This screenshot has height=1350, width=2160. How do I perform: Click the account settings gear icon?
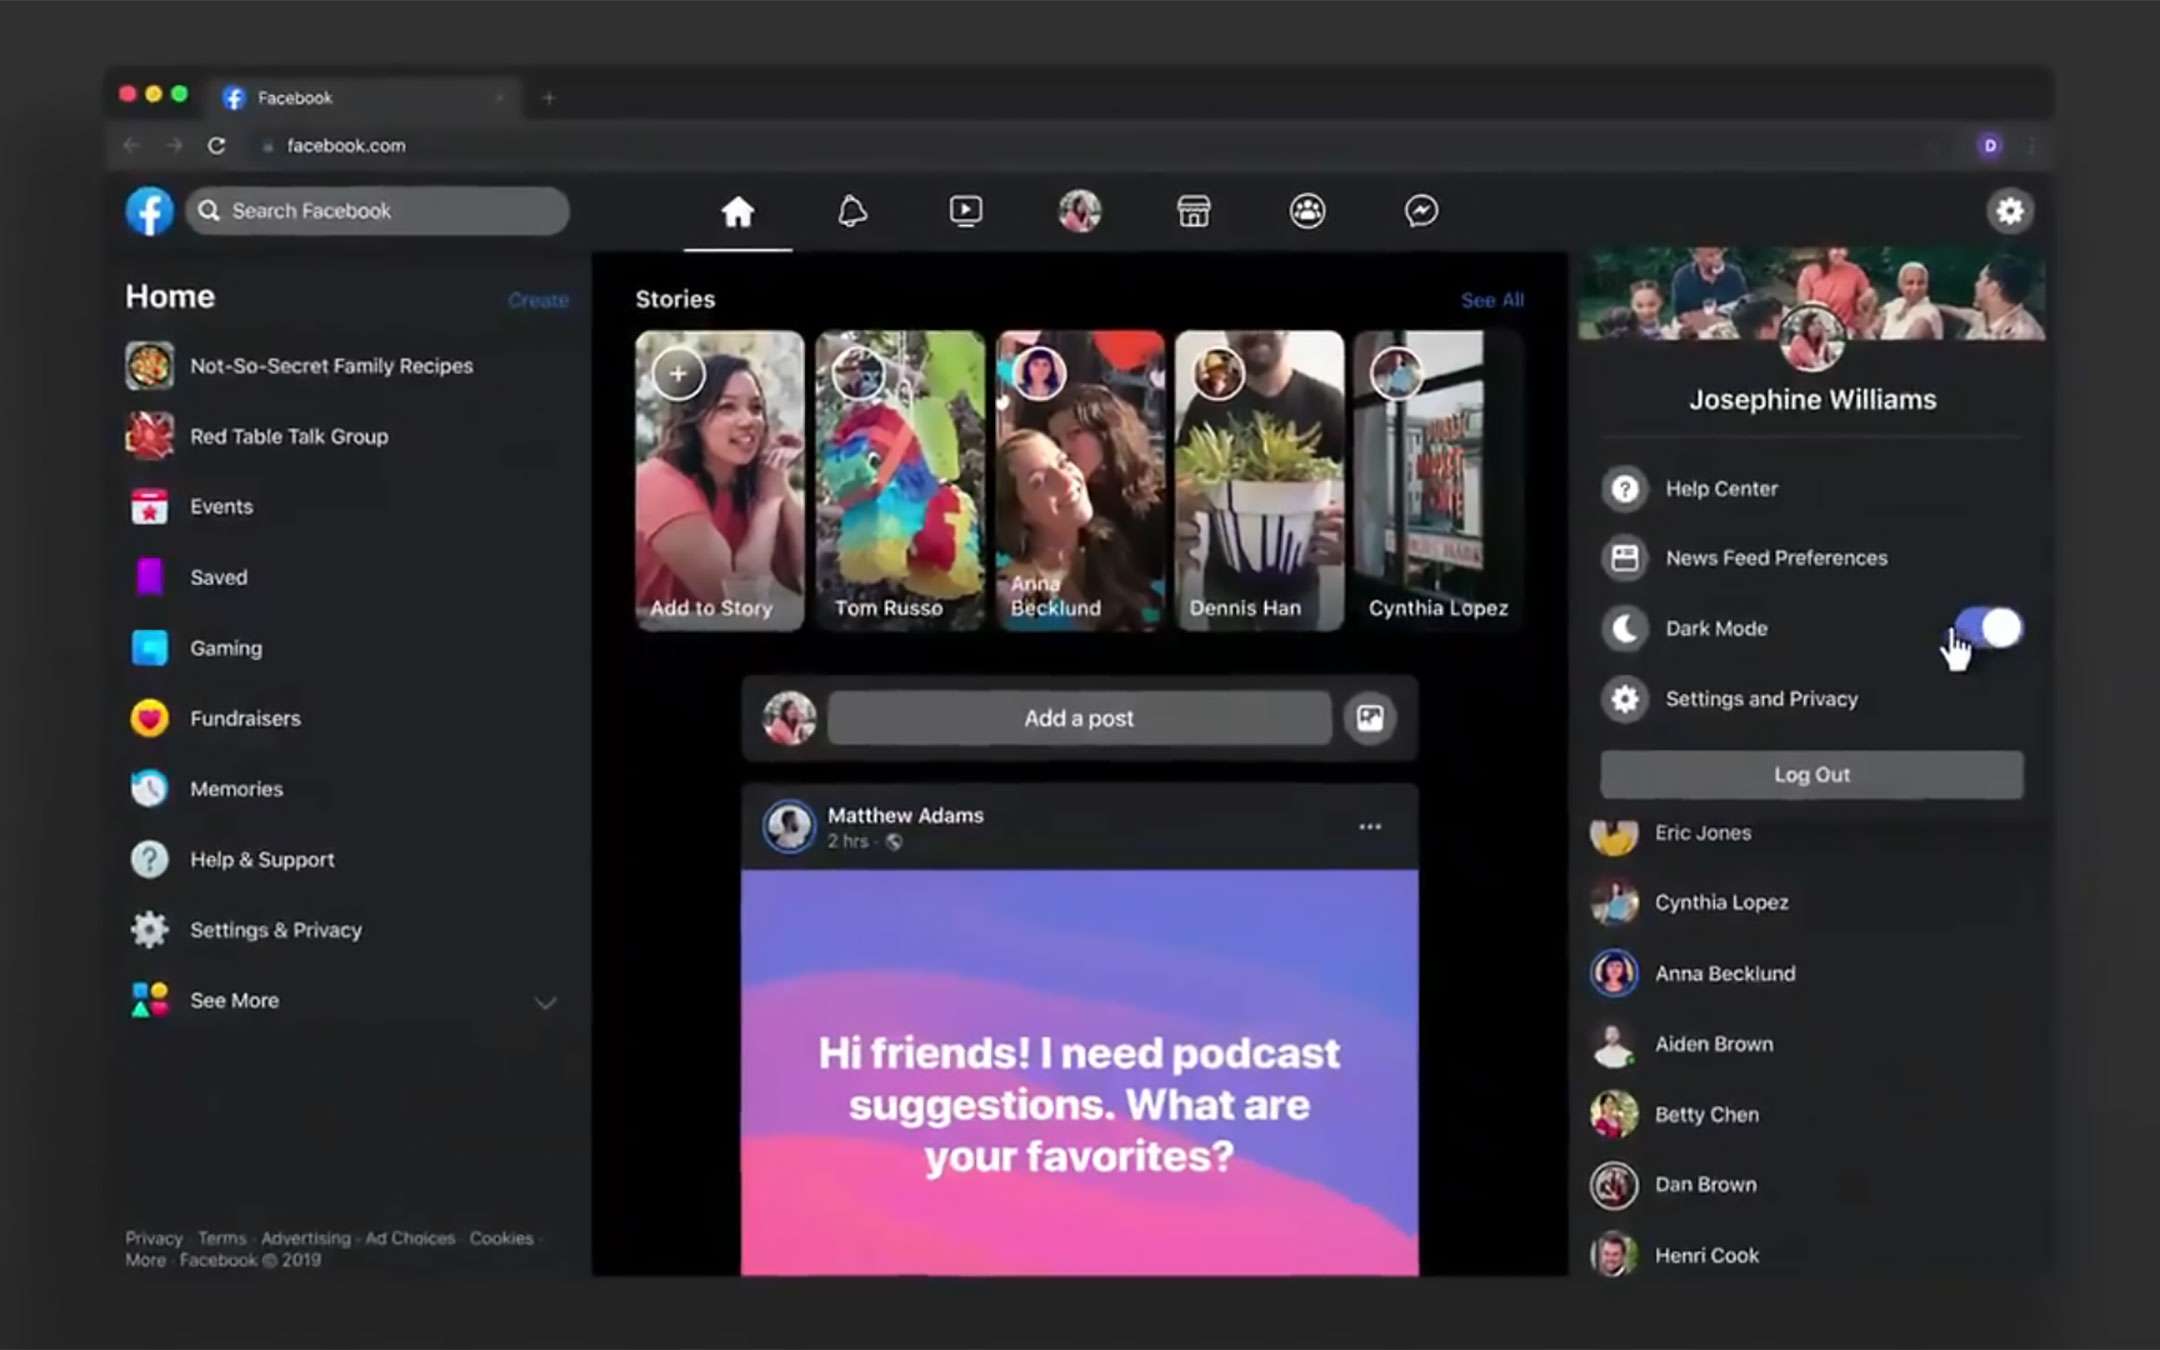click(2009, 211)
